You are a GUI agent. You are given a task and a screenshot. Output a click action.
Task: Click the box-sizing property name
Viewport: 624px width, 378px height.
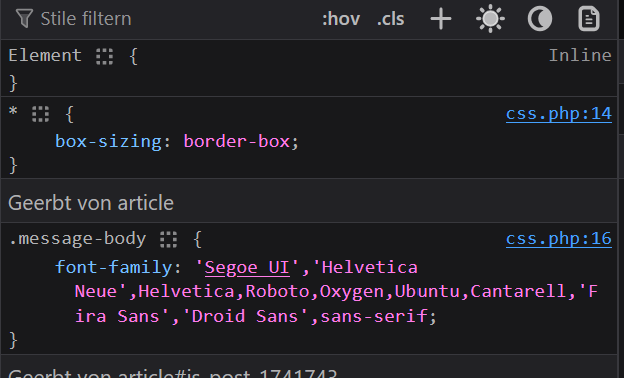[x=108, y=141]
